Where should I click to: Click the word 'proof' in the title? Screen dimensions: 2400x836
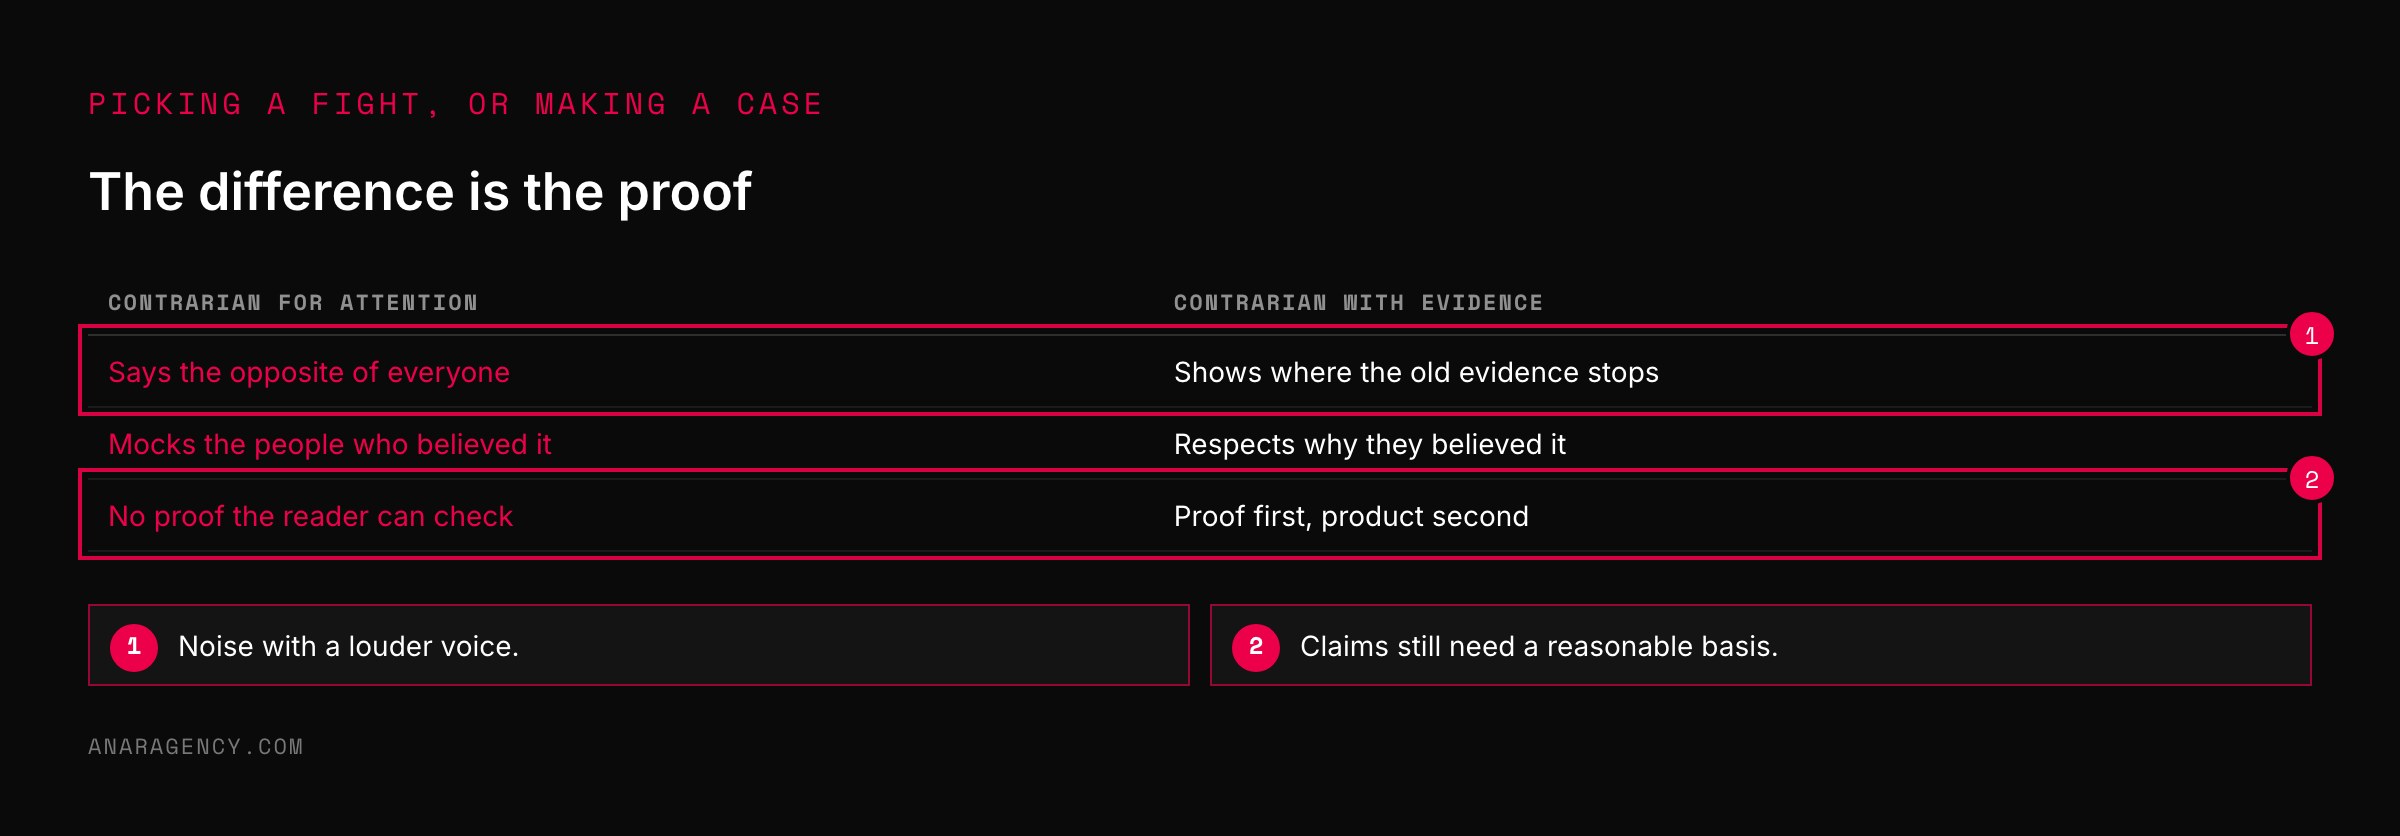point(684,194)
